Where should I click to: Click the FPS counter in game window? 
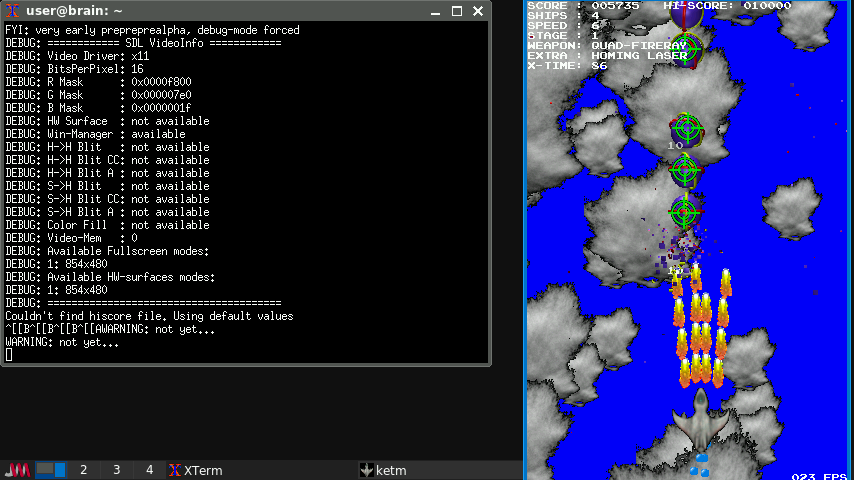[x=820, y=475]
